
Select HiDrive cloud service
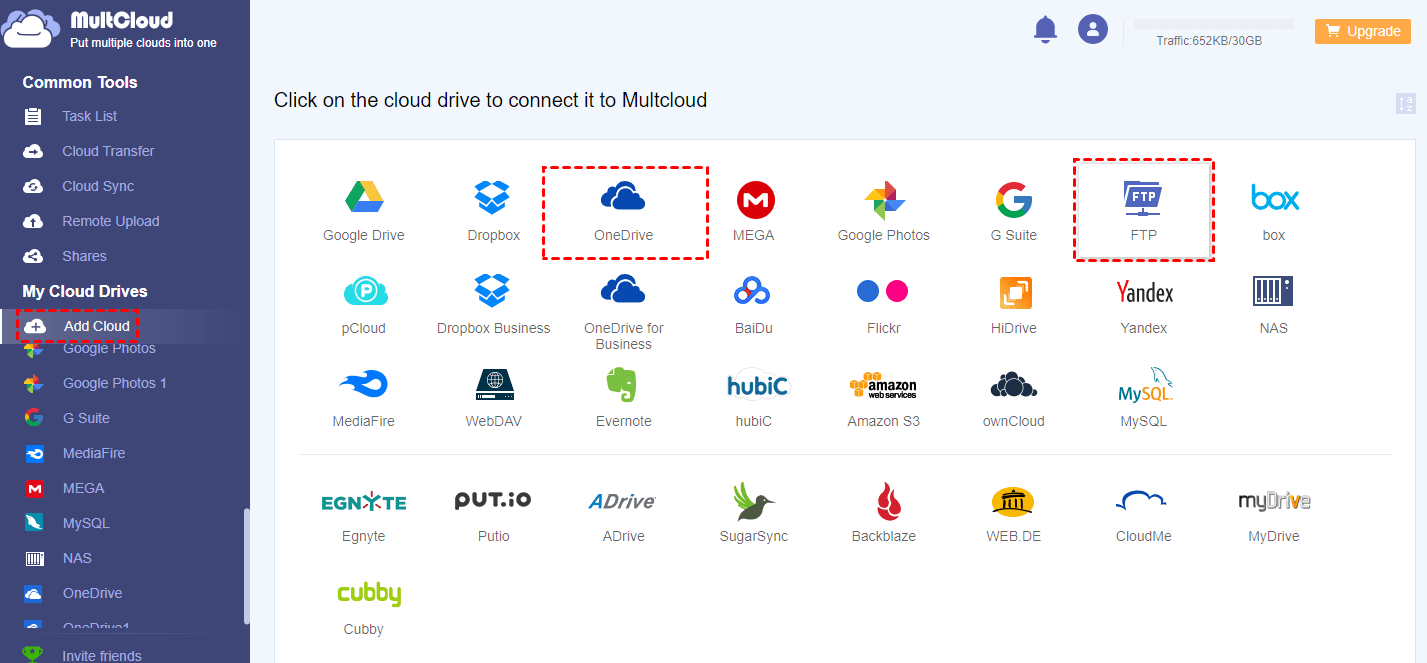[x=1016, y=293]
